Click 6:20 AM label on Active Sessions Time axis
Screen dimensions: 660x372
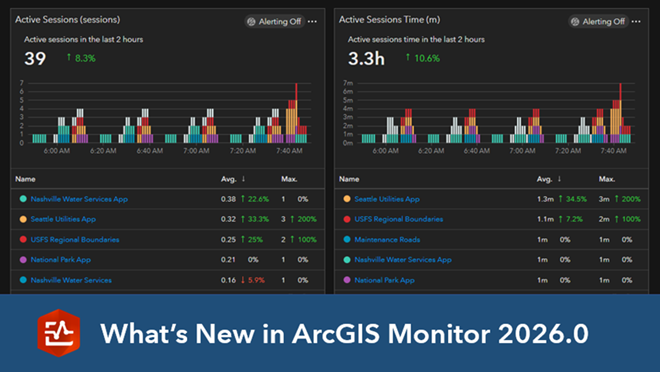(x=431, y=151)
